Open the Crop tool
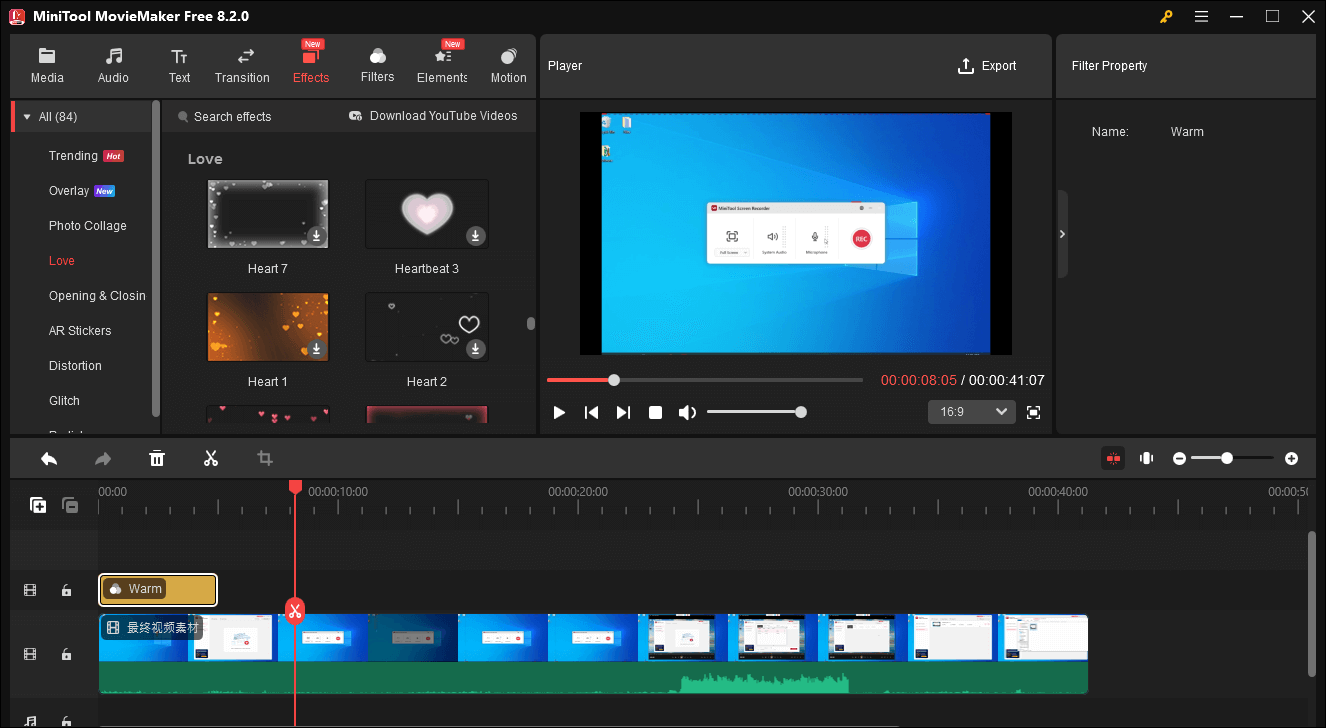The height and width of the screenshot is (728, 1326). [x=265, y=458]
